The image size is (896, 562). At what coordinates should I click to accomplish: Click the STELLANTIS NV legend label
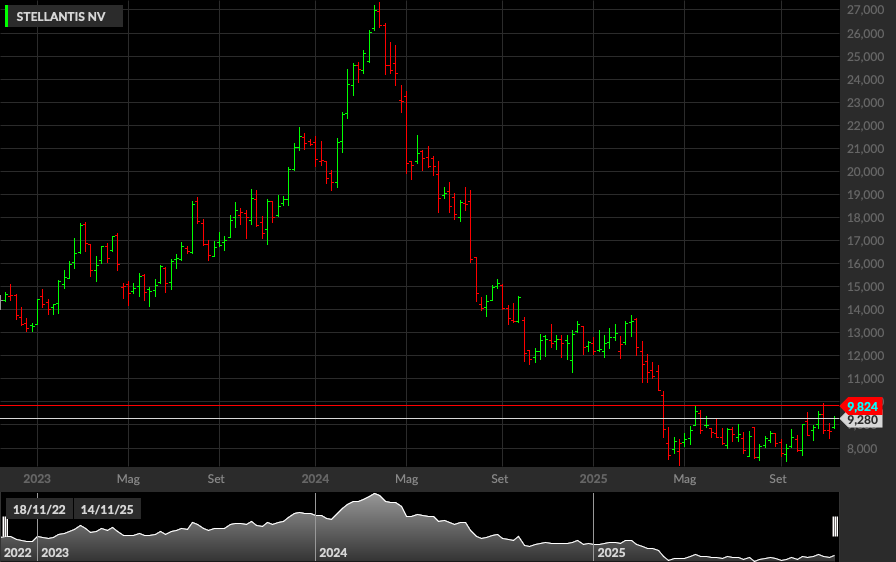click(61, 17)
